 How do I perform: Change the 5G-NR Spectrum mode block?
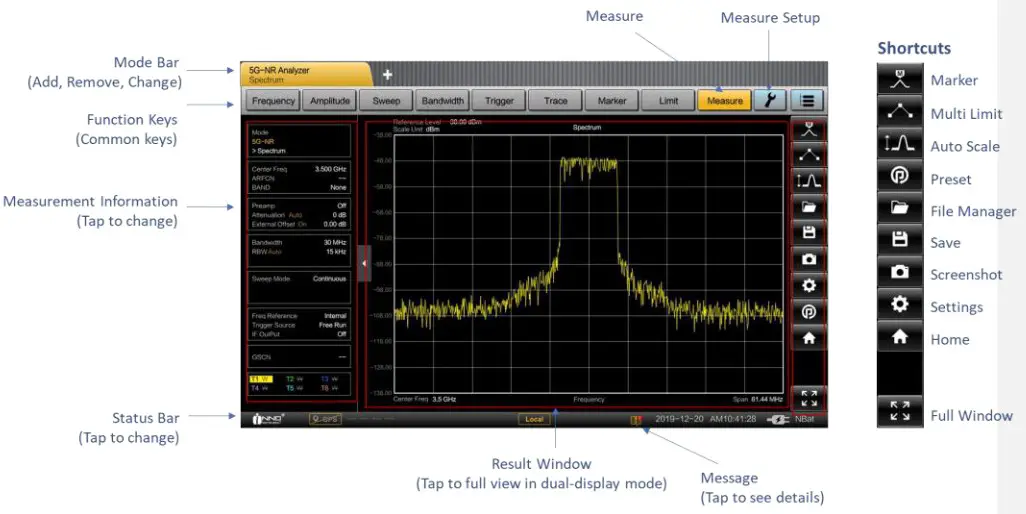(x=299, y=141)
